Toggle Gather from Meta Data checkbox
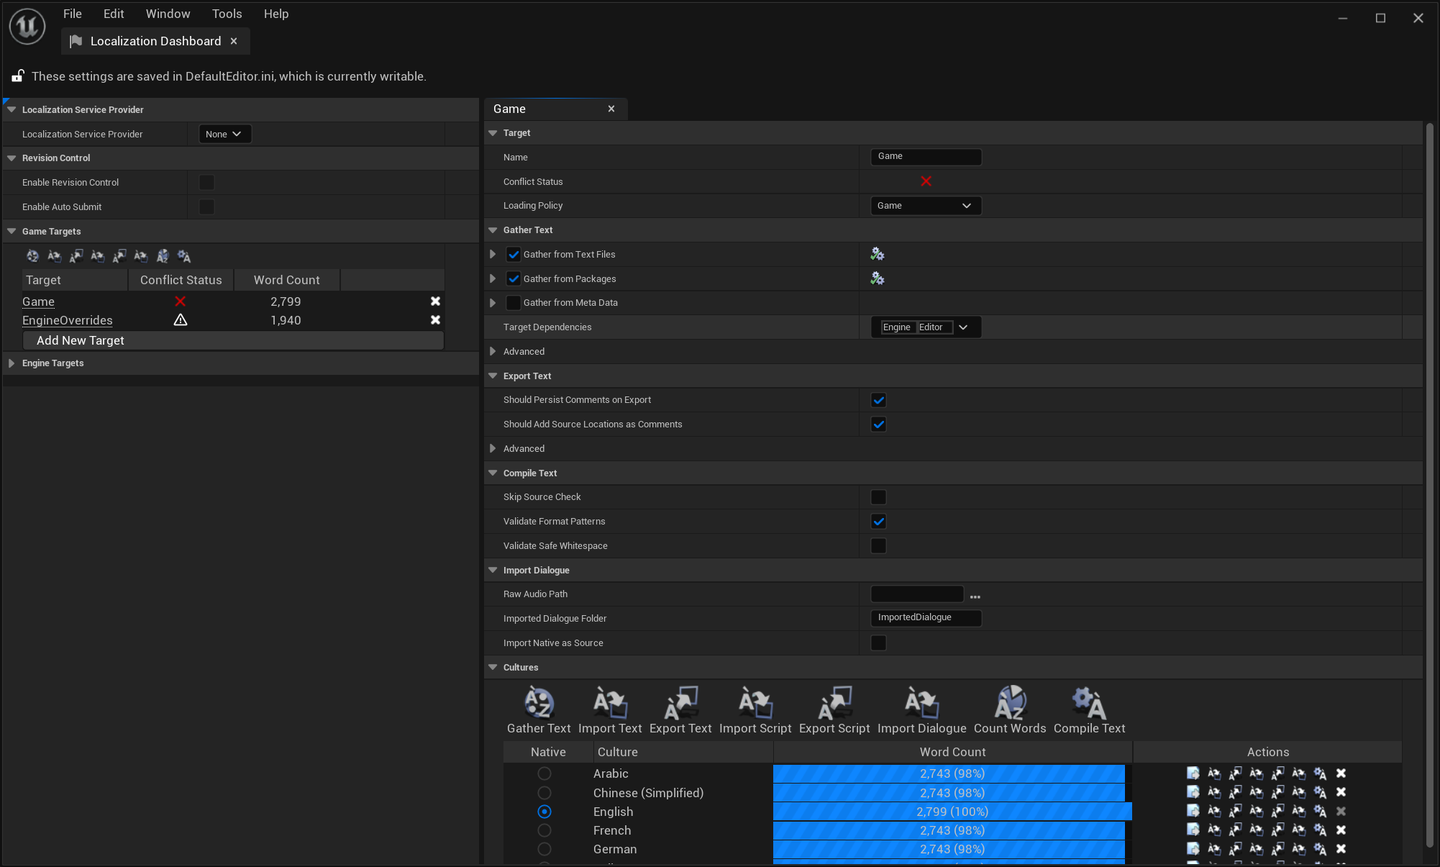 513,303
